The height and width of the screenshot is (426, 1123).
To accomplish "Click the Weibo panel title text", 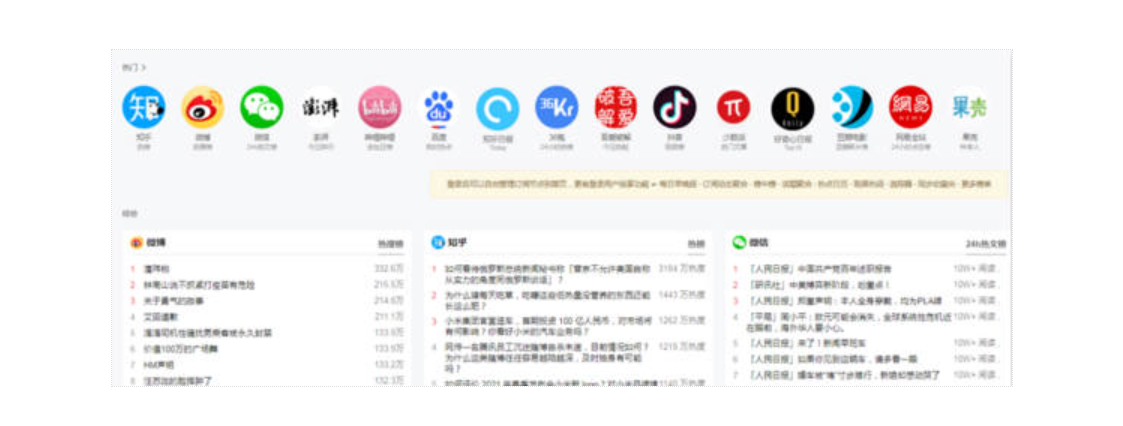I will click(156, 243).
